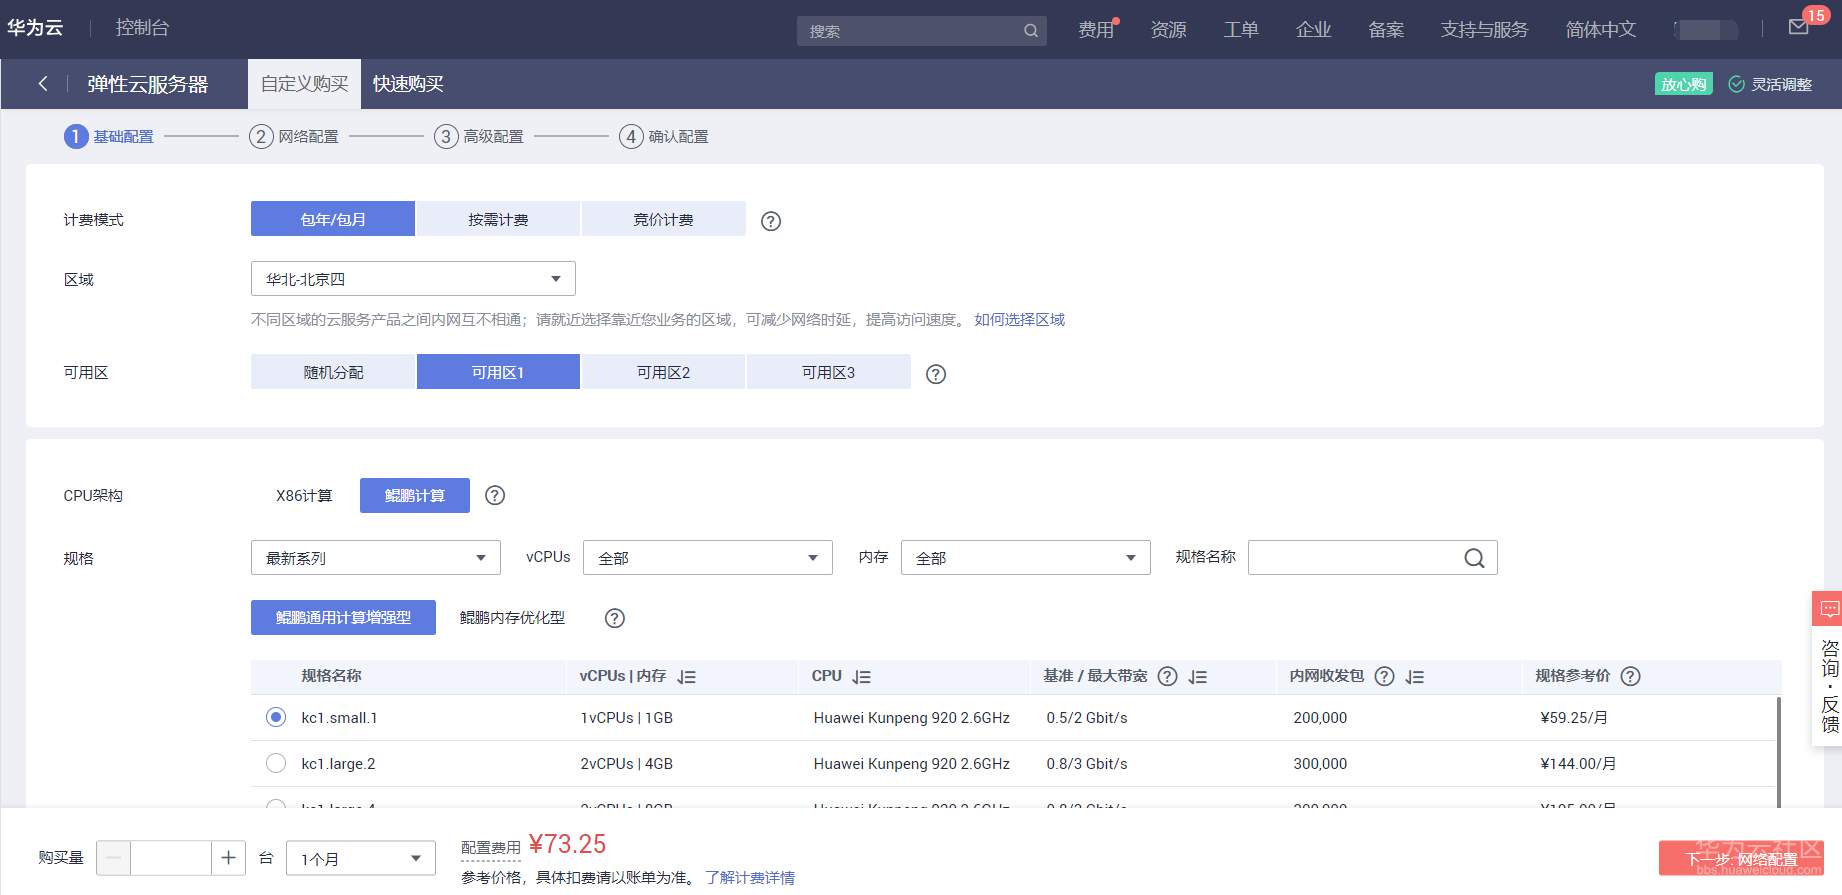Select 包年/包月 billing mode
Screen dimensions: 1842x895
(x=333, y=219)
